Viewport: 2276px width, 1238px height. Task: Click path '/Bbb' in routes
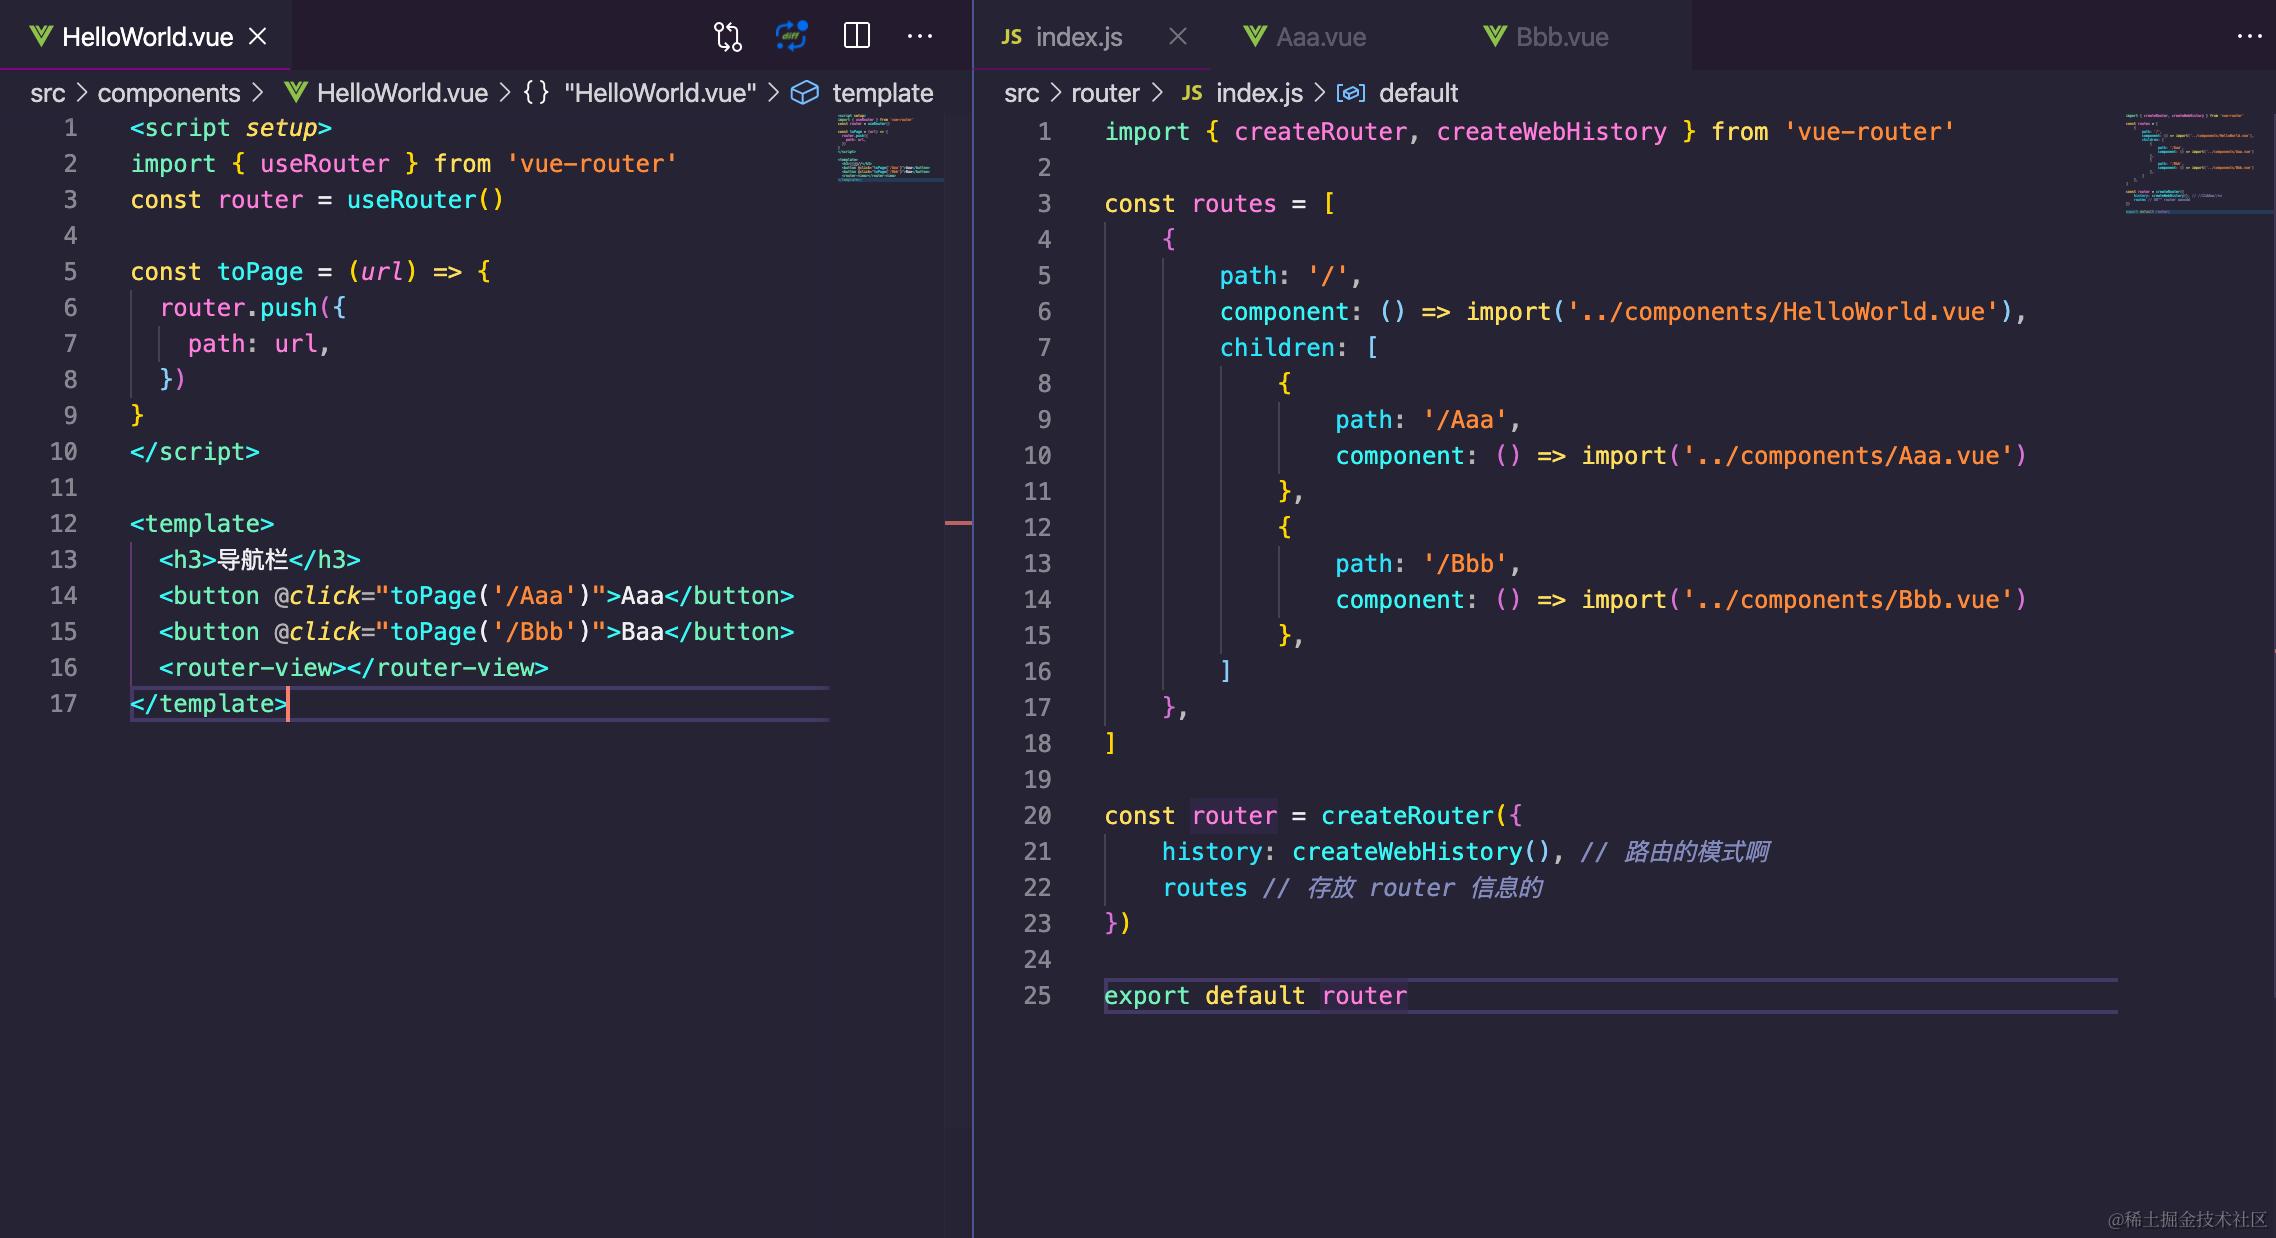(x=1464, y=563)
